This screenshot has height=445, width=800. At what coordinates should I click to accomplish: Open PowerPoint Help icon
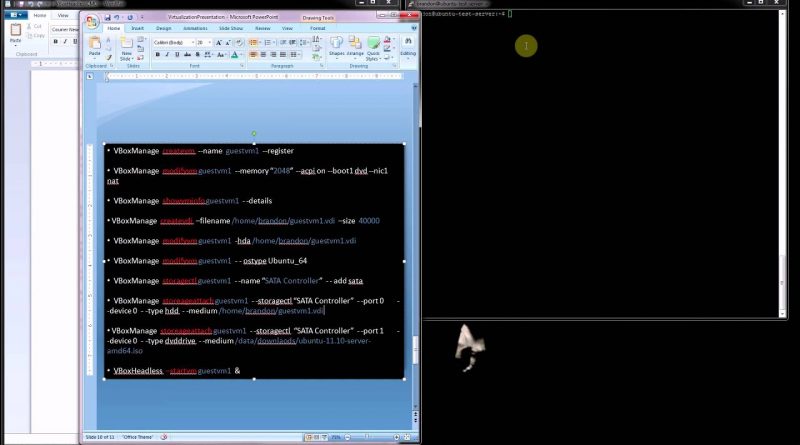point(414,28)
